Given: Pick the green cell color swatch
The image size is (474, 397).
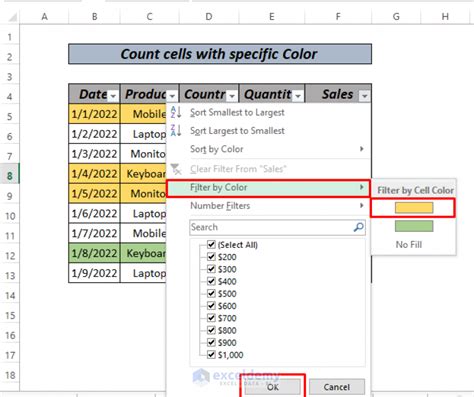Looking at the screenshot, I should coord(414,226).
